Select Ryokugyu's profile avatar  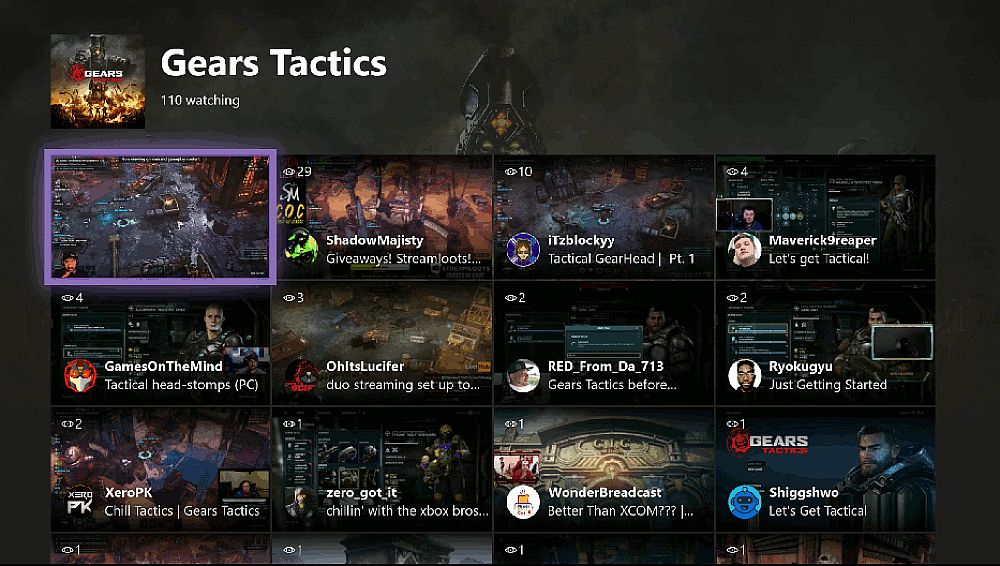click(745, 375)
